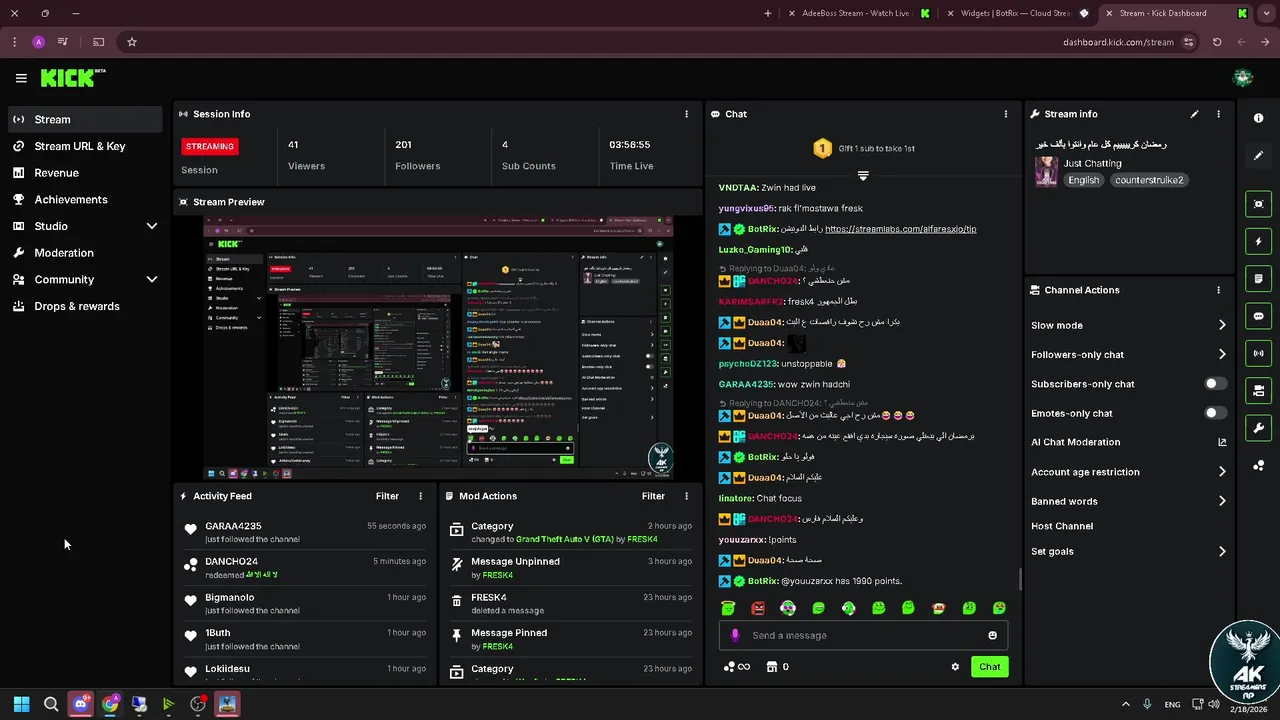Toggle Subscribers-only chat switch
Viewport: 1280px width, 720px height.
click(1216, 384)
